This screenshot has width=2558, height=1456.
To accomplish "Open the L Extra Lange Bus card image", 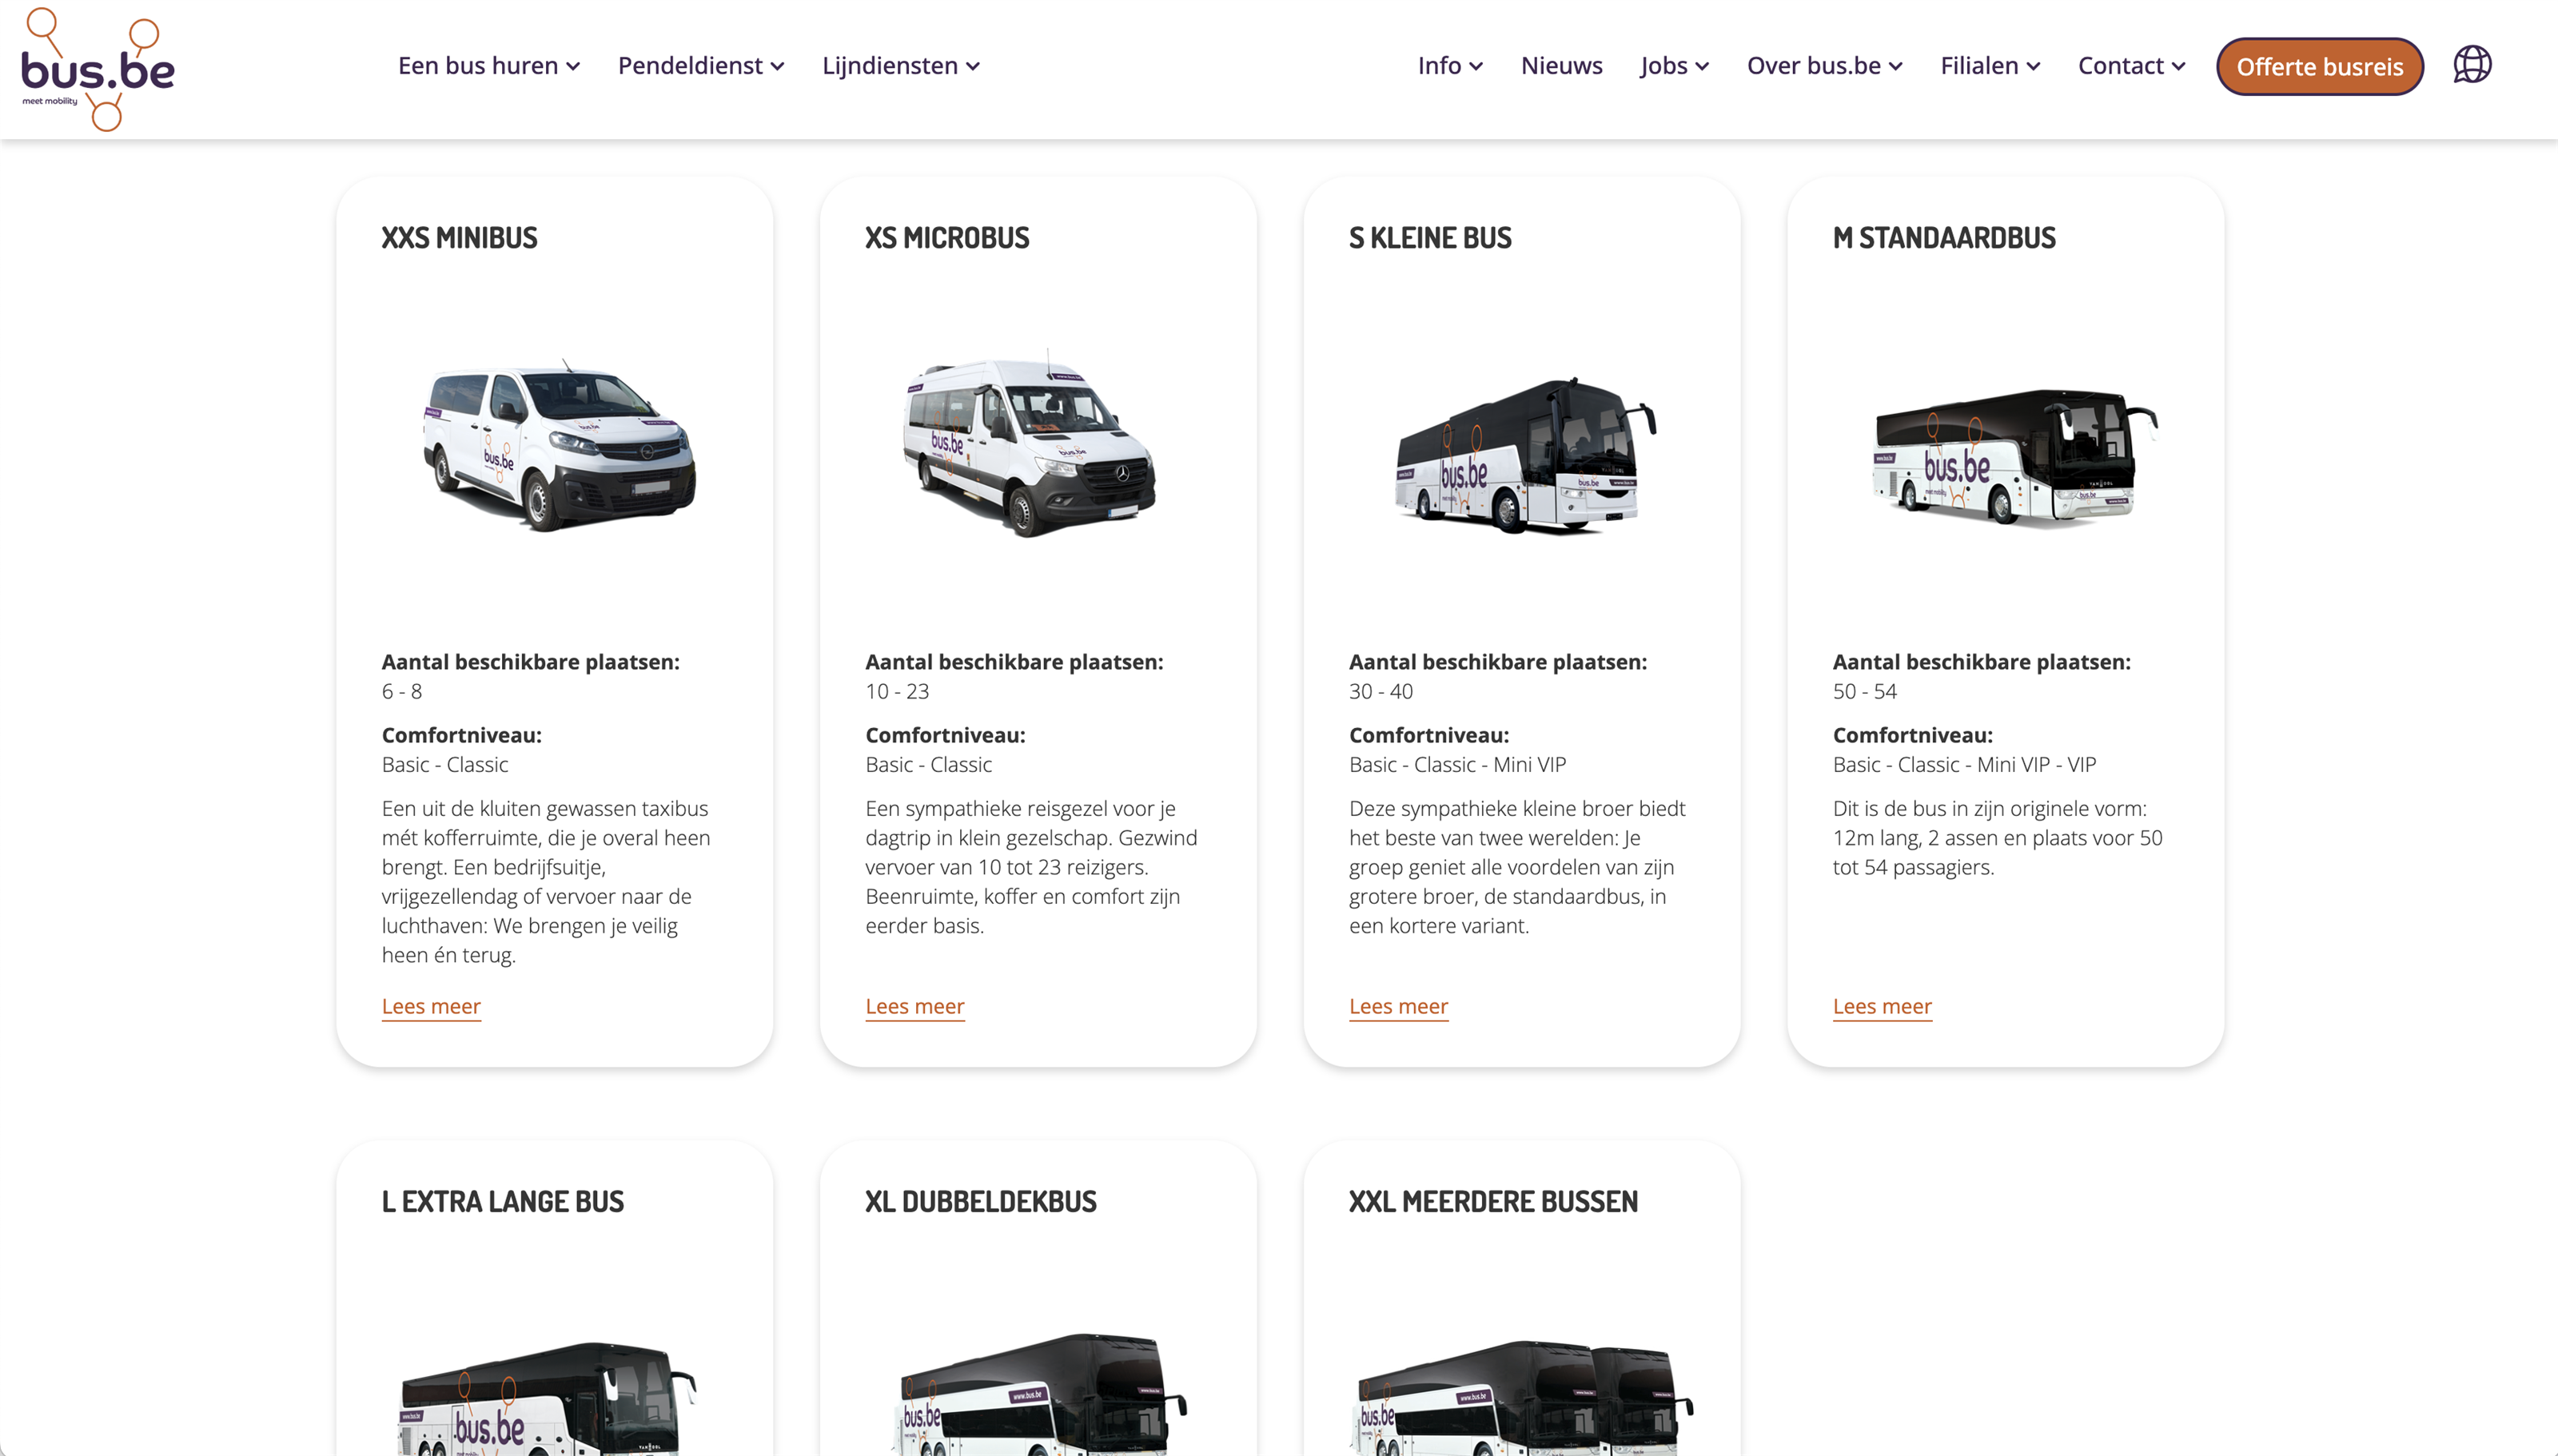I will coord(547,1398).
